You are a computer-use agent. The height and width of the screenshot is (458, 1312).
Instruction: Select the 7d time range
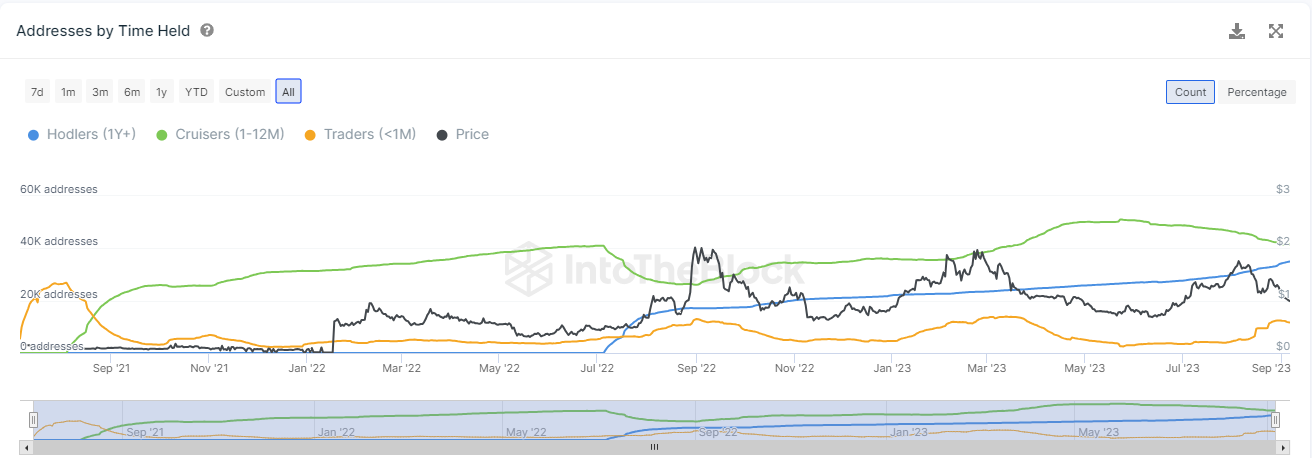tap(37, 92)
